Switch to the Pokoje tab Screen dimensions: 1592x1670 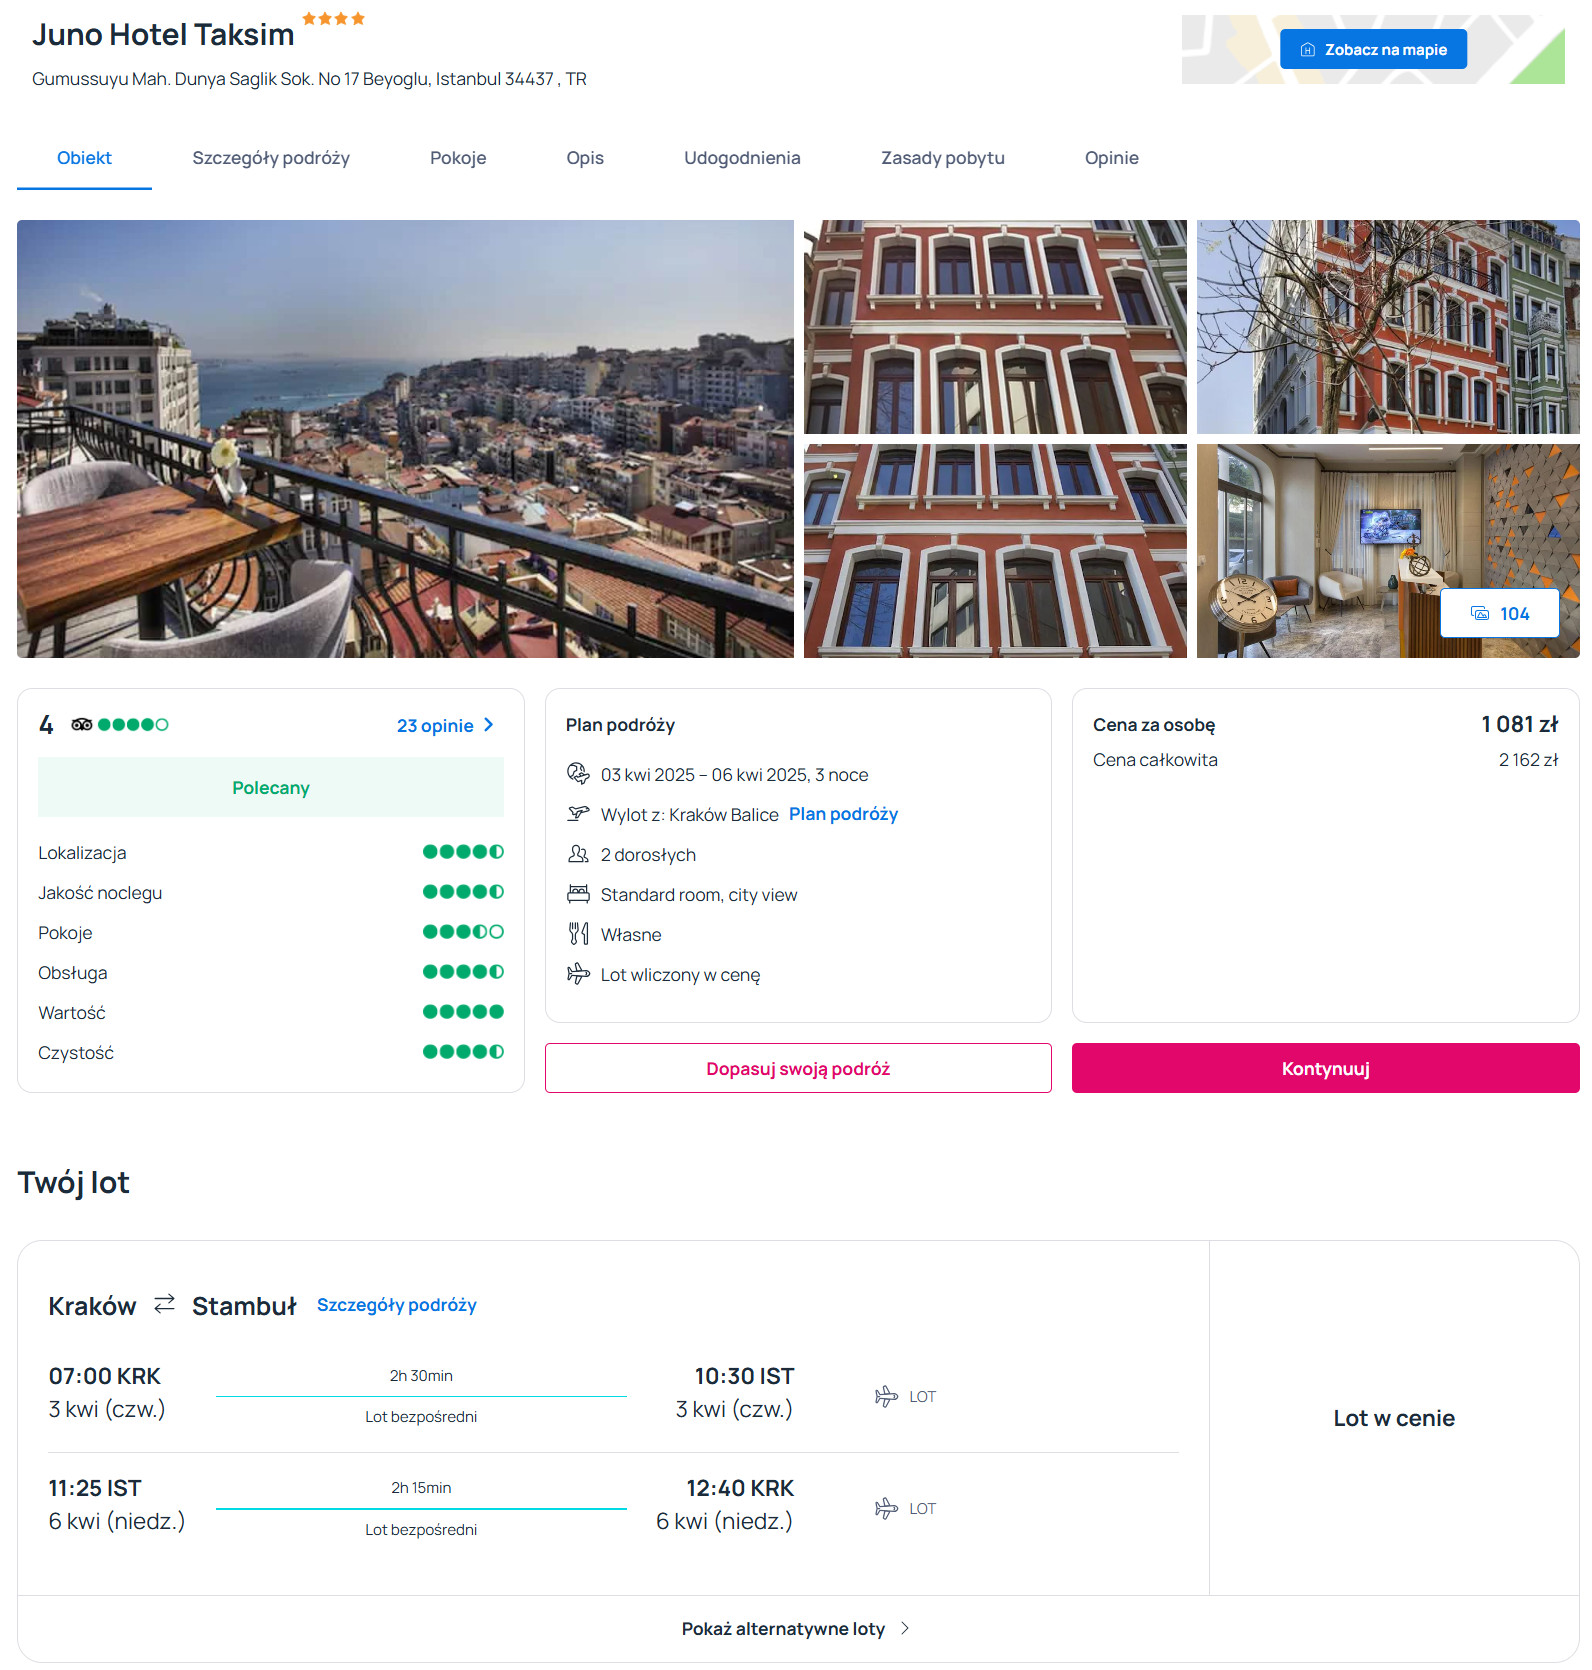pyautogui.click(x=458, y=158)
